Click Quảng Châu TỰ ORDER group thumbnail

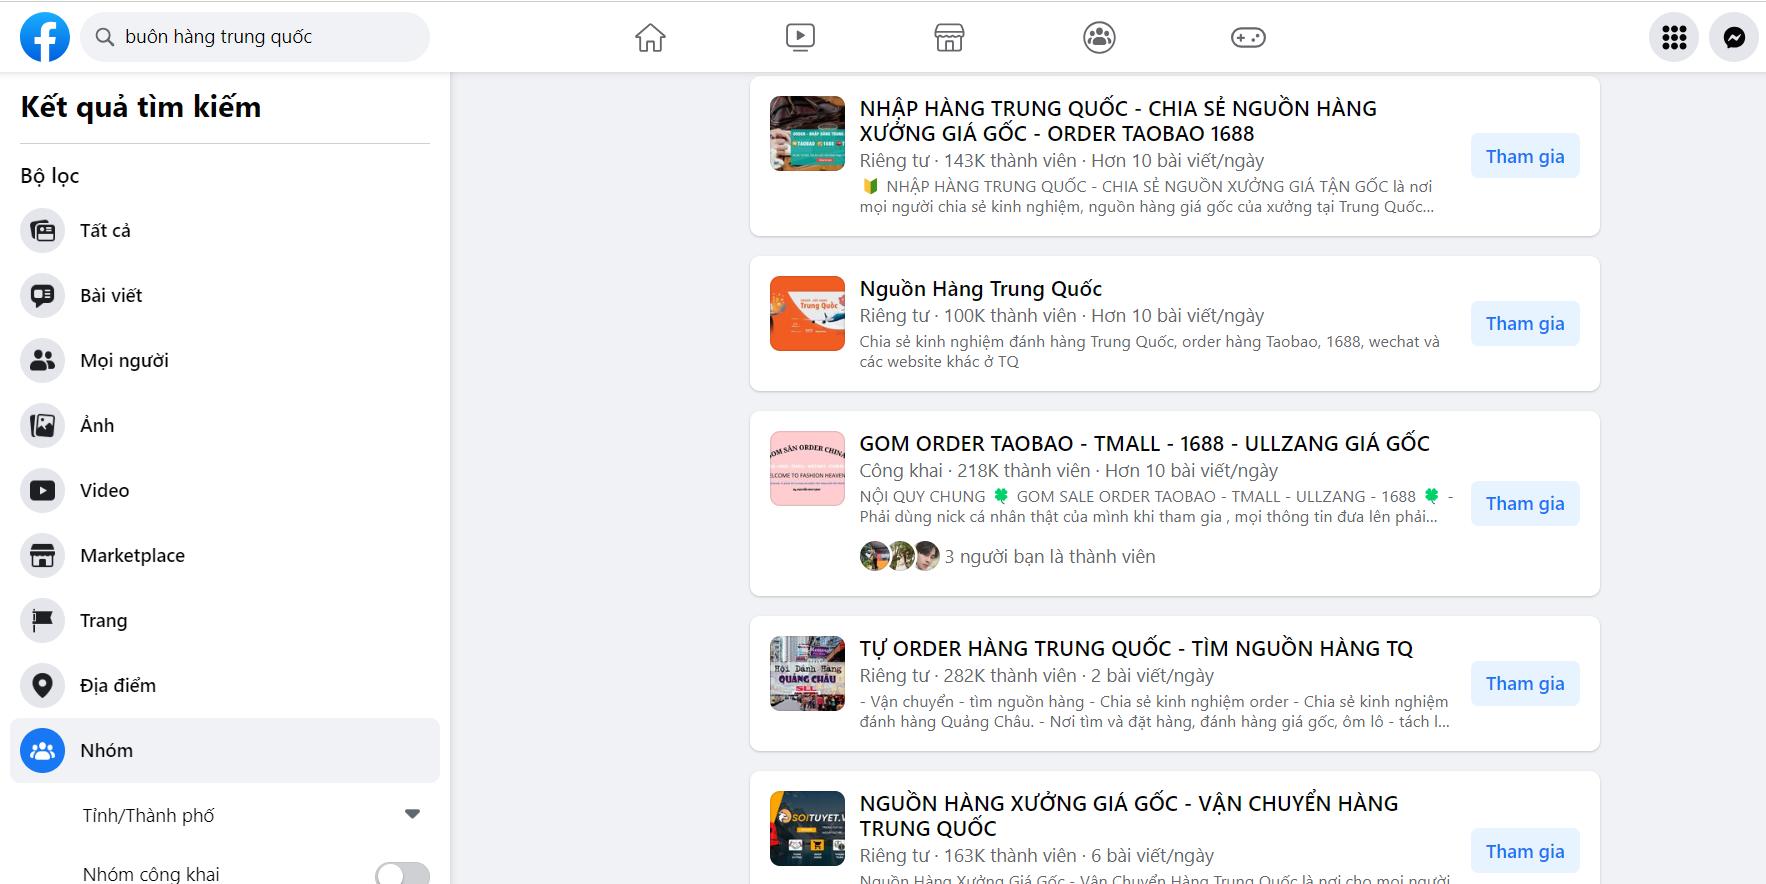807,673
